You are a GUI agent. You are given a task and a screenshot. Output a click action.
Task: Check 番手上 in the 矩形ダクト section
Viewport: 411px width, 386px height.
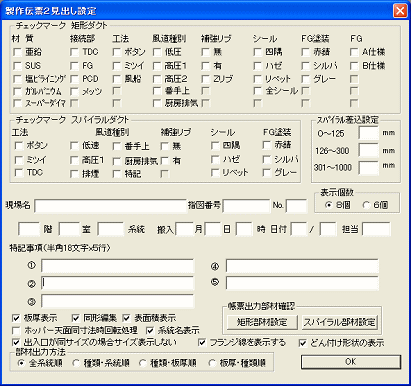coord(157,91)
